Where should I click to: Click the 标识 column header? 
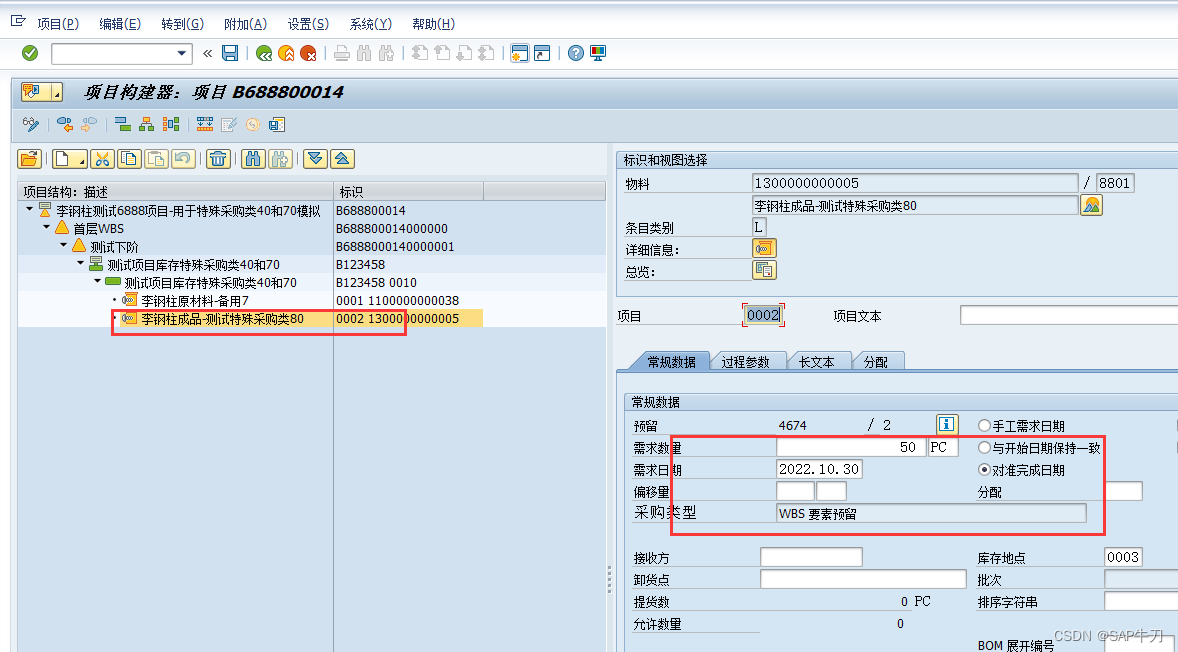click(x=408, y=192)
